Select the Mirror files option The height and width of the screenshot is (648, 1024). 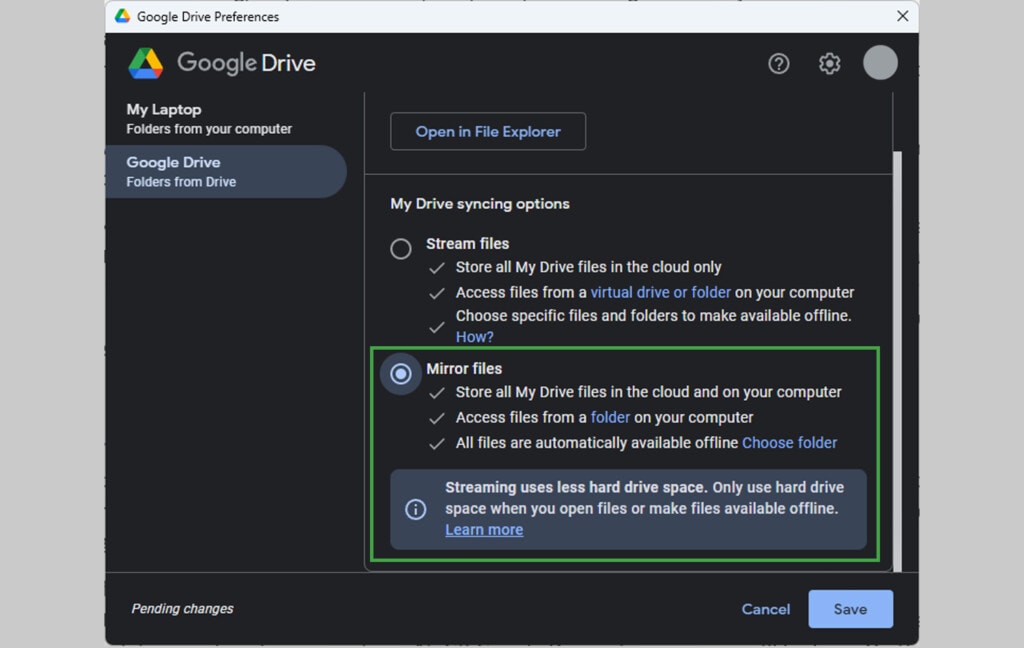pos(401,373)
